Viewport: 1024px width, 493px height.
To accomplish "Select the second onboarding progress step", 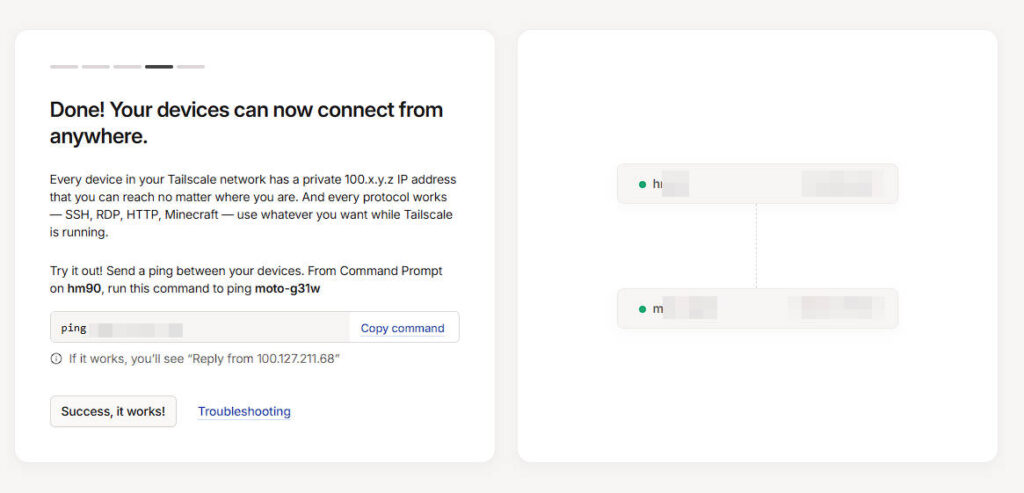I will (x=96, y=67).
